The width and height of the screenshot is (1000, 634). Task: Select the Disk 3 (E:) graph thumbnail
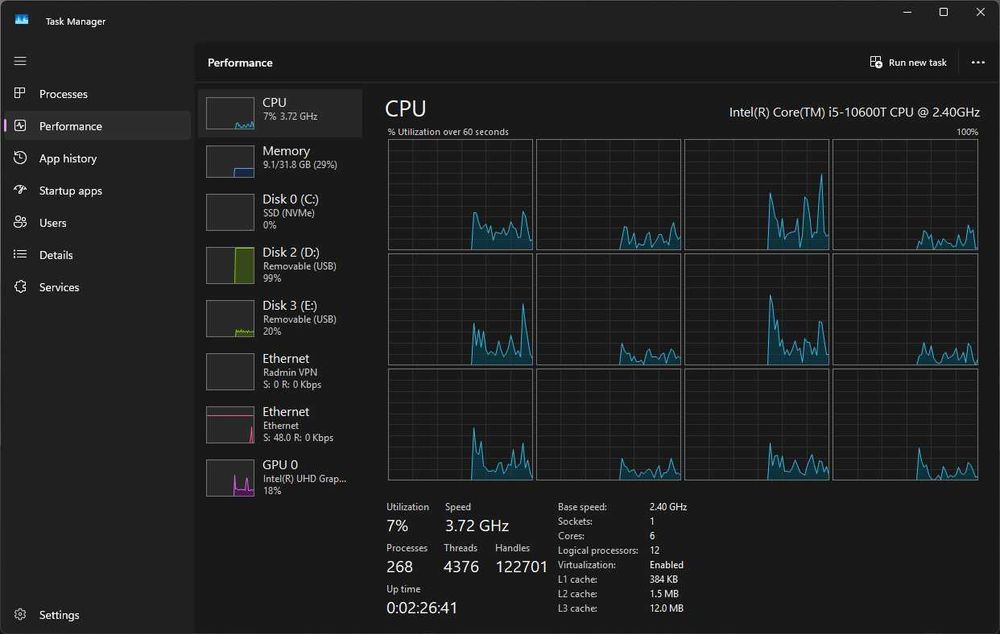[230, 319]
